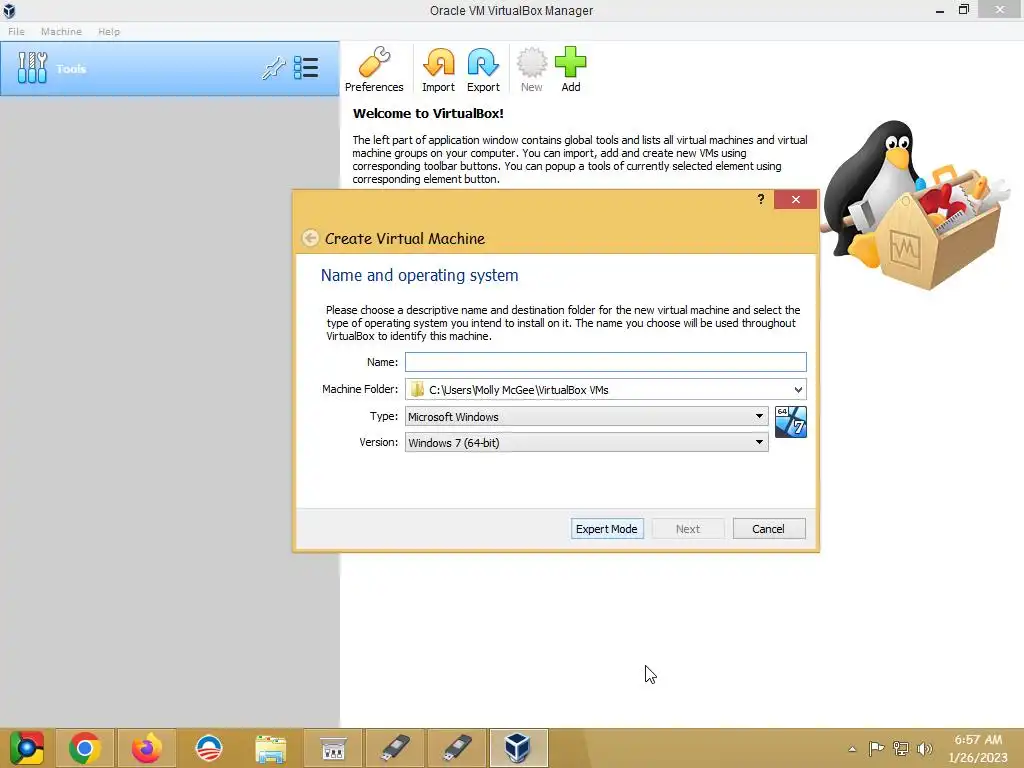This screenshot has width=1024, height=768.
Task: Open Firefox from the taskbar
Action: [146, 748]
